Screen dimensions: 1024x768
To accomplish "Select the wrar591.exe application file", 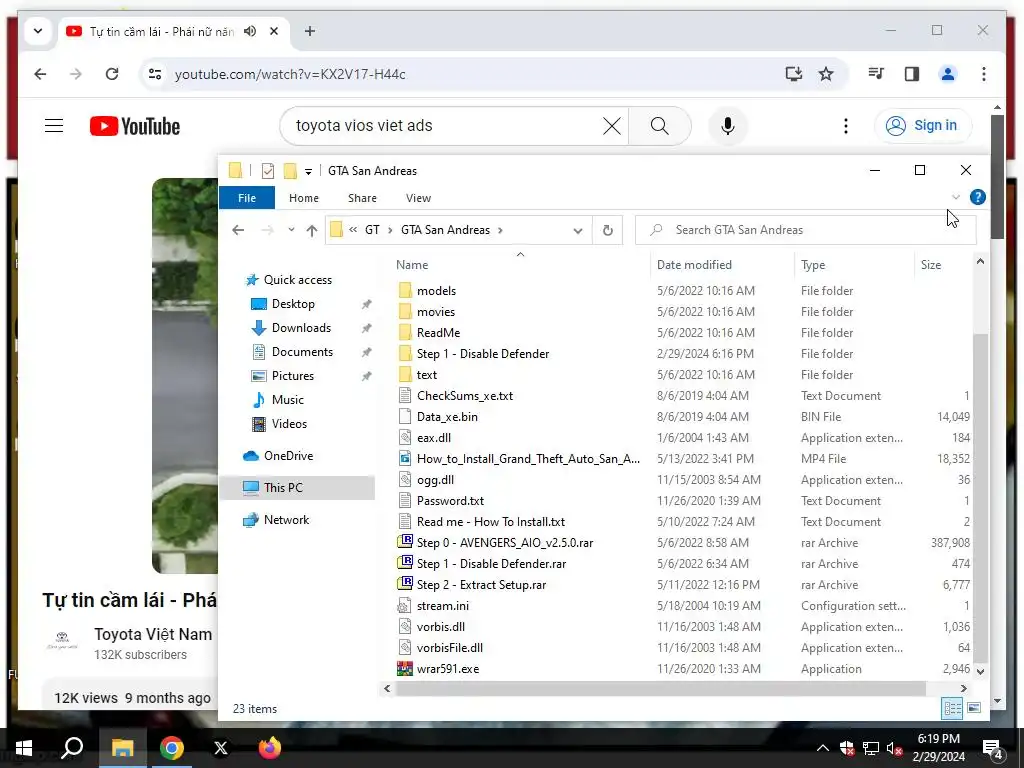I will tap(448, 669).
